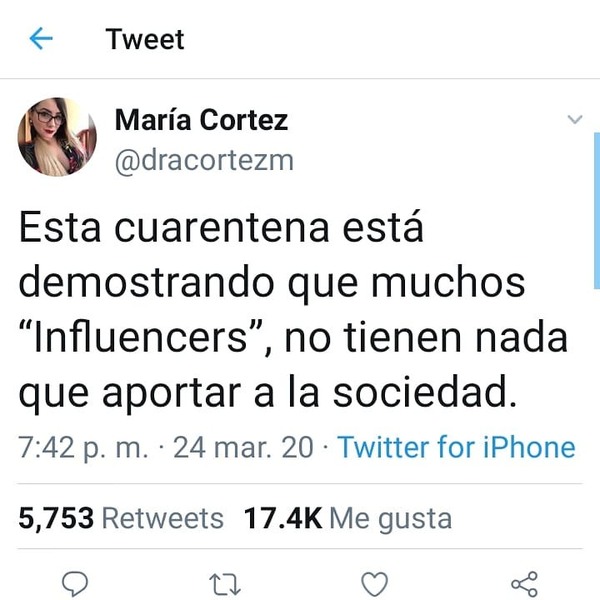This screenshot has height=600, width=600.
Task: Open the tweet options chevron
Action: pyautogui.click(x=575, y=119)
